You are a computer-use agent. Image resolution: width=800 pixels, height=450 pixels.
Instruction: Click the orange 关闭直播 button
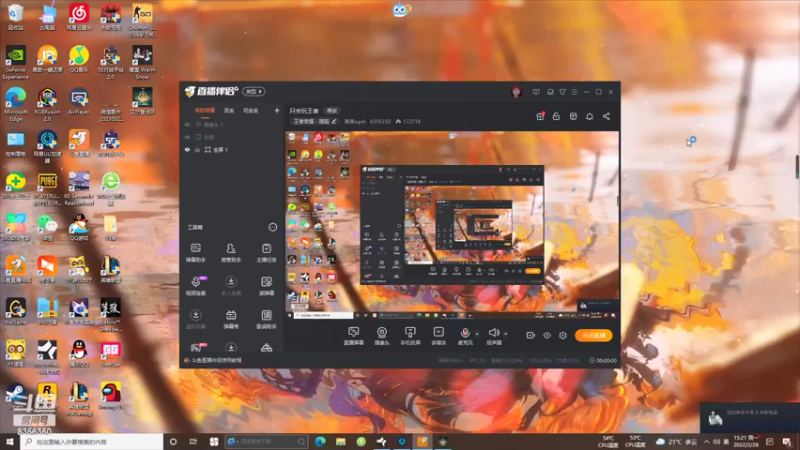(x=593, y=335)
